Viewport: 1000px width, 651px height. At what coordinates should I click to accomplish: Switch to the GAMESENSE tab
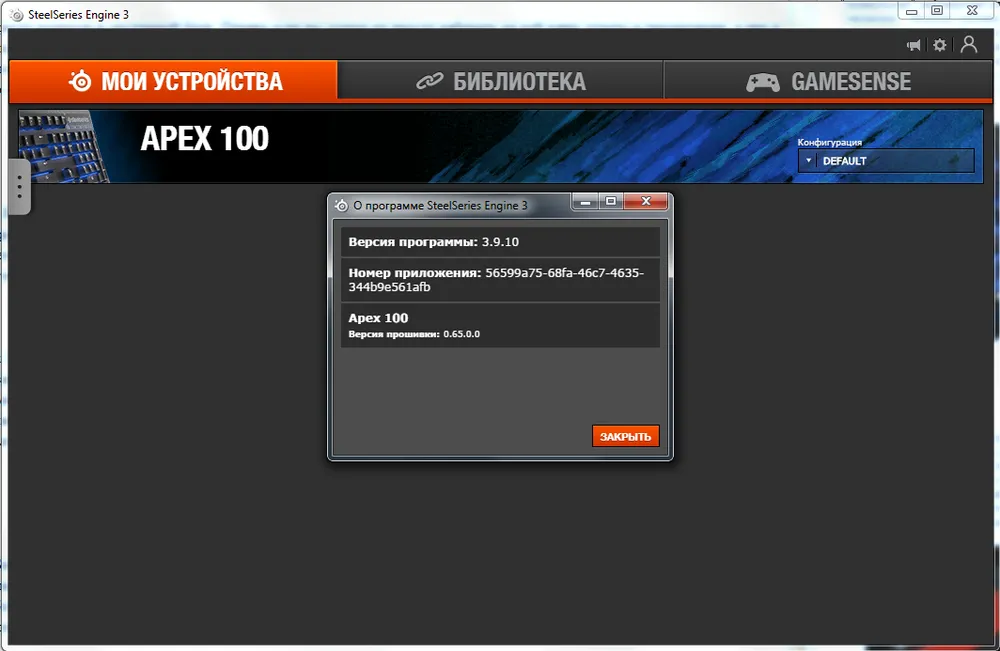(828, 81)
